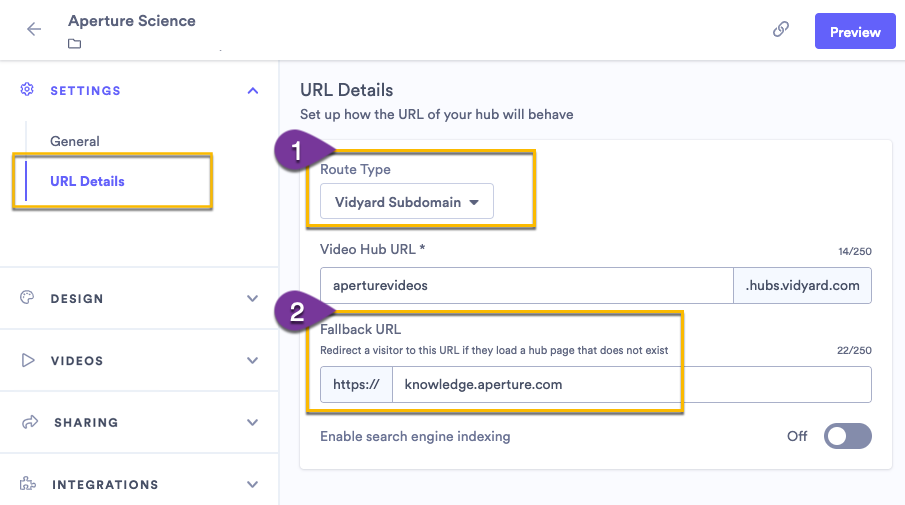Image resolution: width=905 pixels, height=505 pixels.
Task: Focus the Fallback URL field
Action: pos(631,384)
